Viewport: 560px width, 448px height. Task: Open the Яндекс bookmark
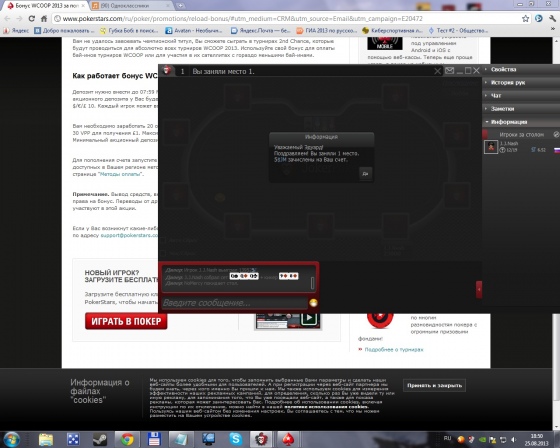16,31
